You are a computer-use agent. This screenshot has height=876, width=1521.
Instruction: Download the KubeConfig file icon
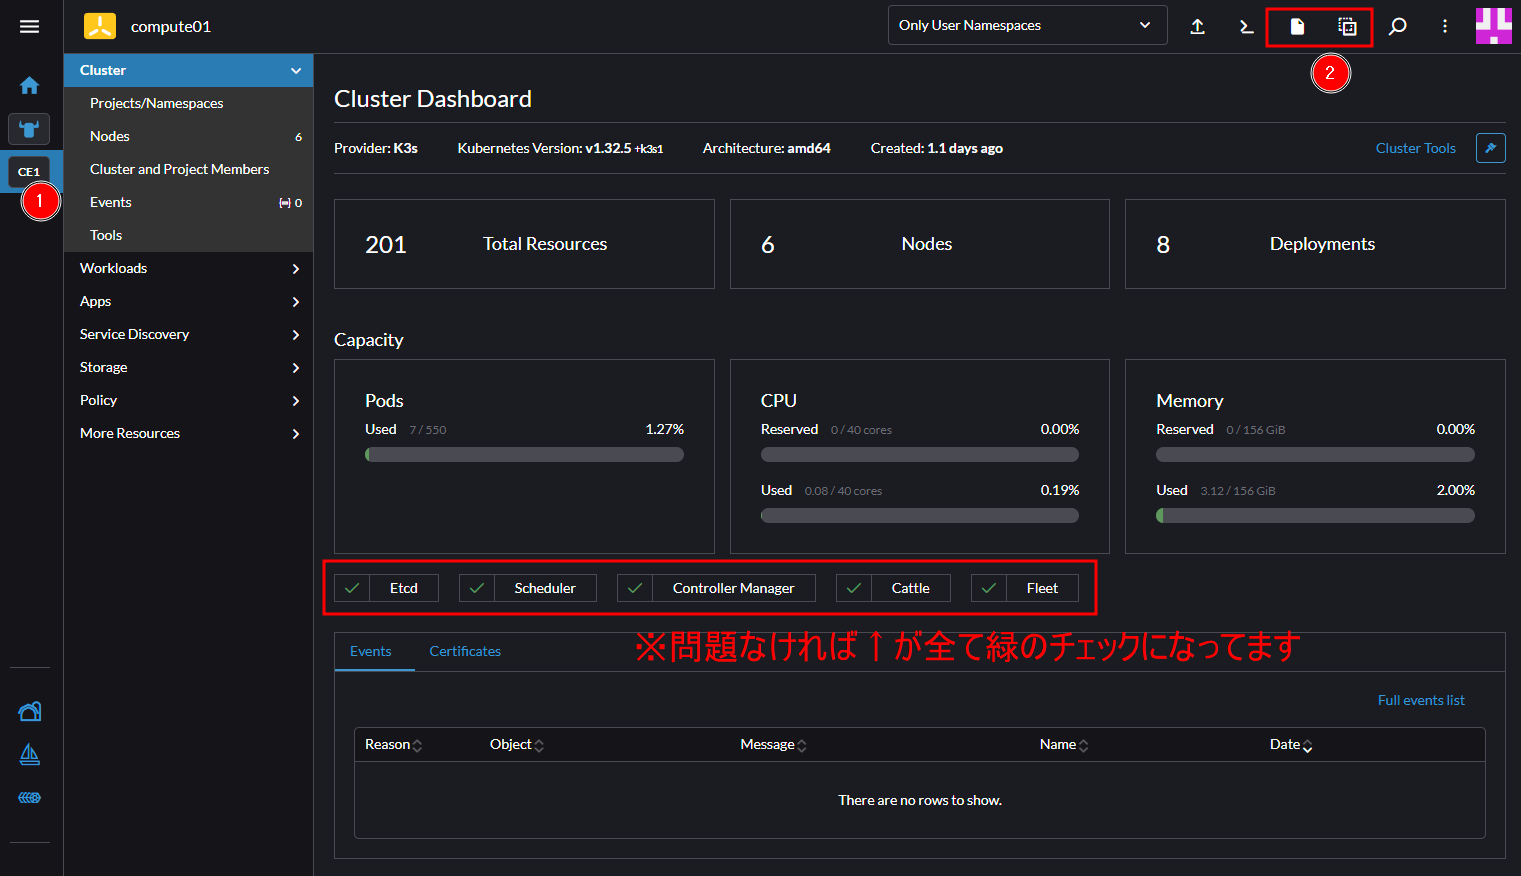[x=1296, y=26]
